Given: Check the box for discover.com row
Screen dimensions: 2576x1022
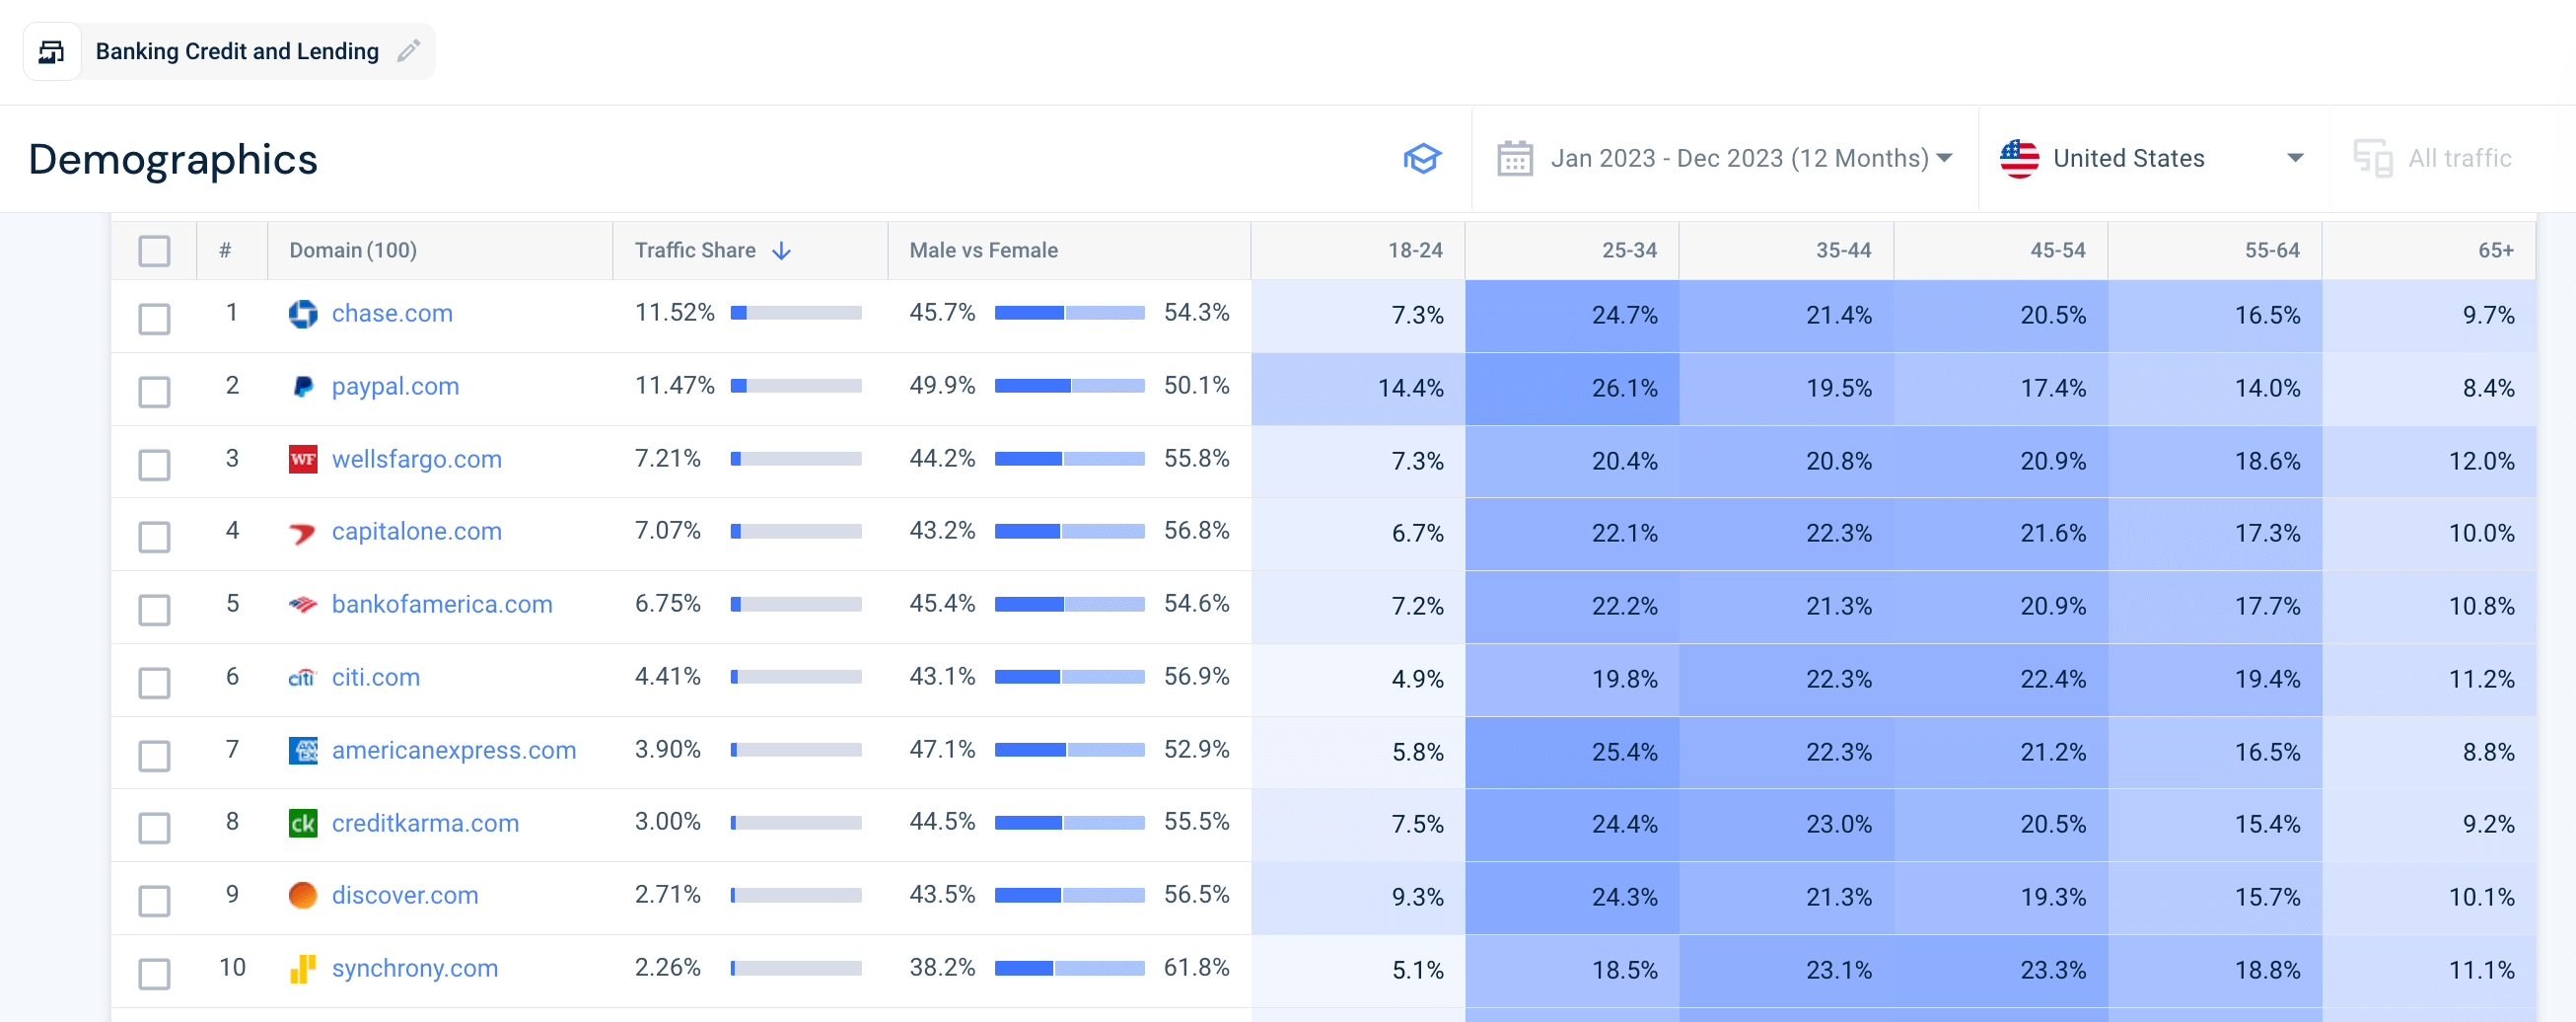Looking at the screenshot, I should pos(154,901).
